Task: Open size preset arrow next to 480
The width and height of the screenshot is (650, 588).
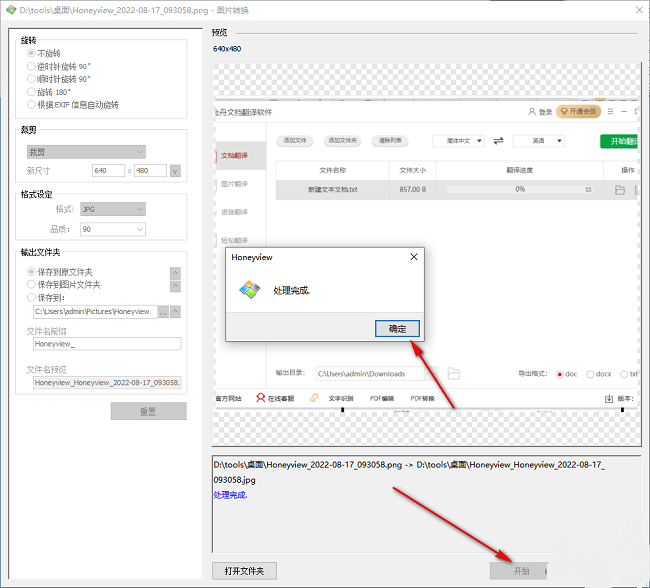Action: (175, 171)
